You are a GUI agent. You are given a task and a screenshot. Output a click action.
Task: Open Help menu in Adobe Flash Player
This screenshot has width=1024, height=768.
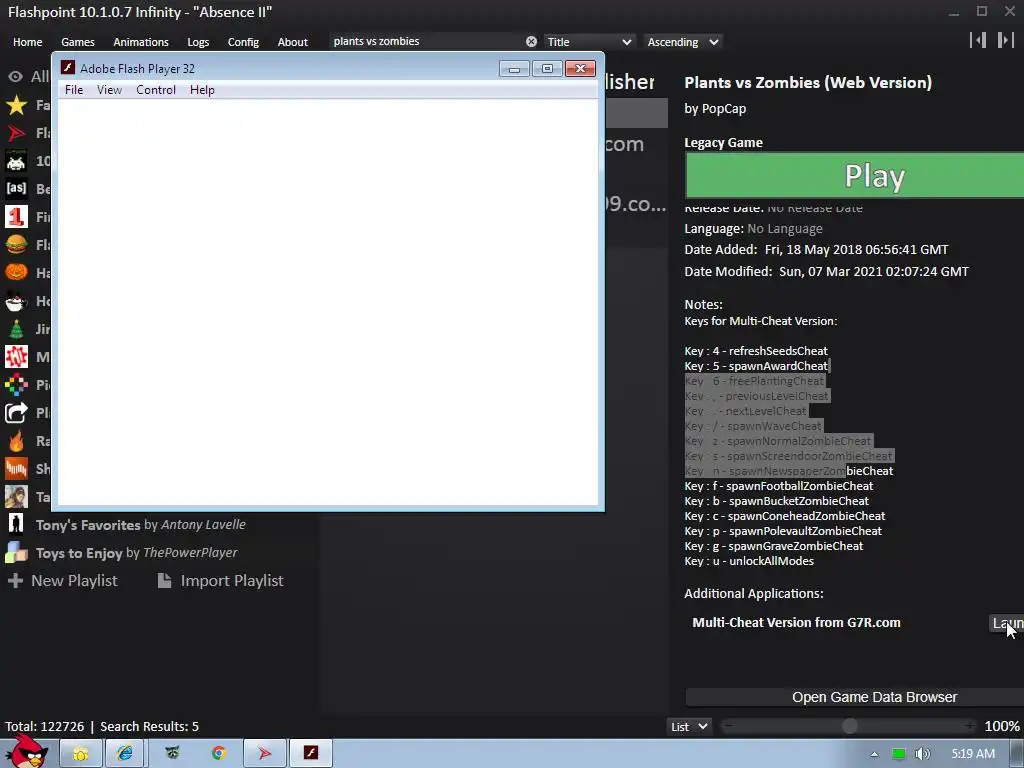point(202,90)
